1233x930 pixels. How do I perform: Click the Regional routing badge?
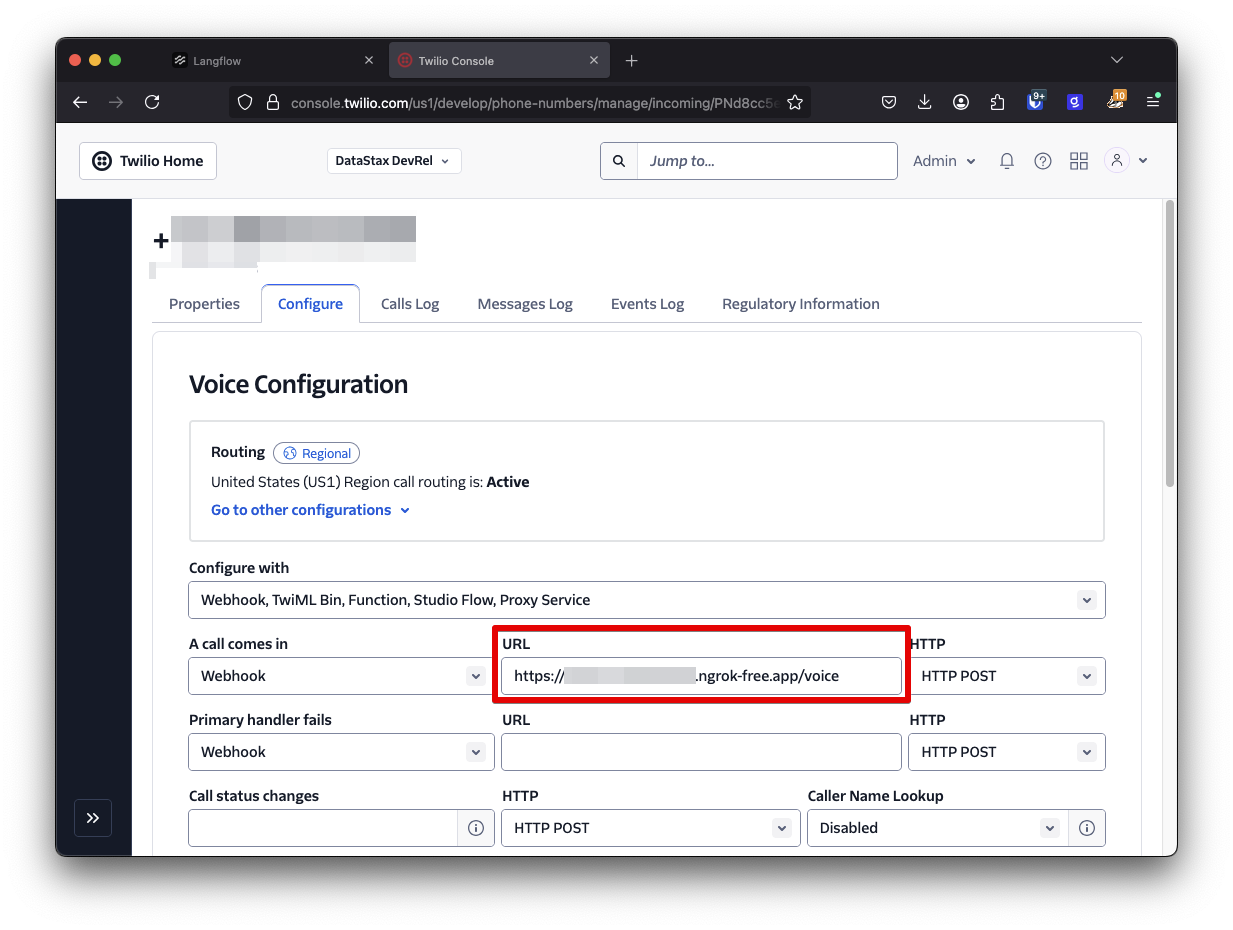tap(316, 453)
